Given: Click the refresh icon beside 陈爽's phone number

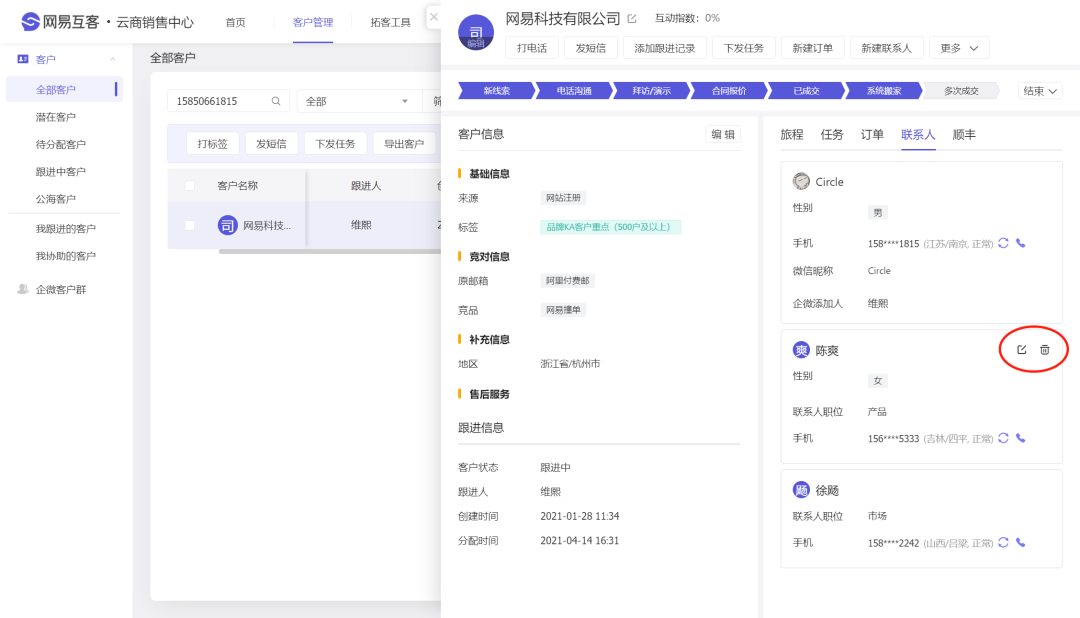Looking at the screenshot, I should [x=1003, y=438].
